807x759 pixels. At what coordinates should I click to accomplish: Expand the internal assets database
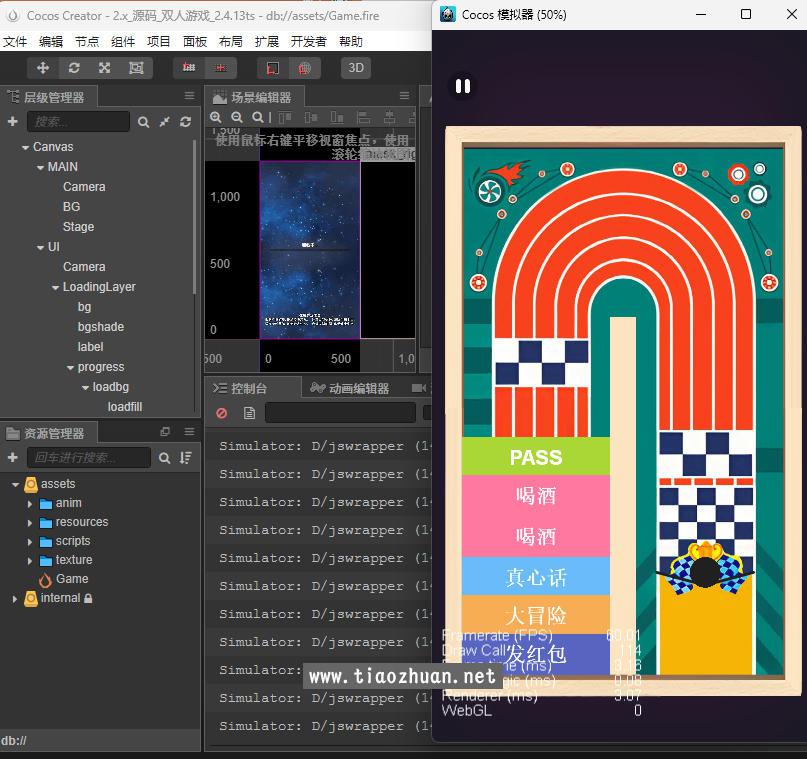click(14, 598)
